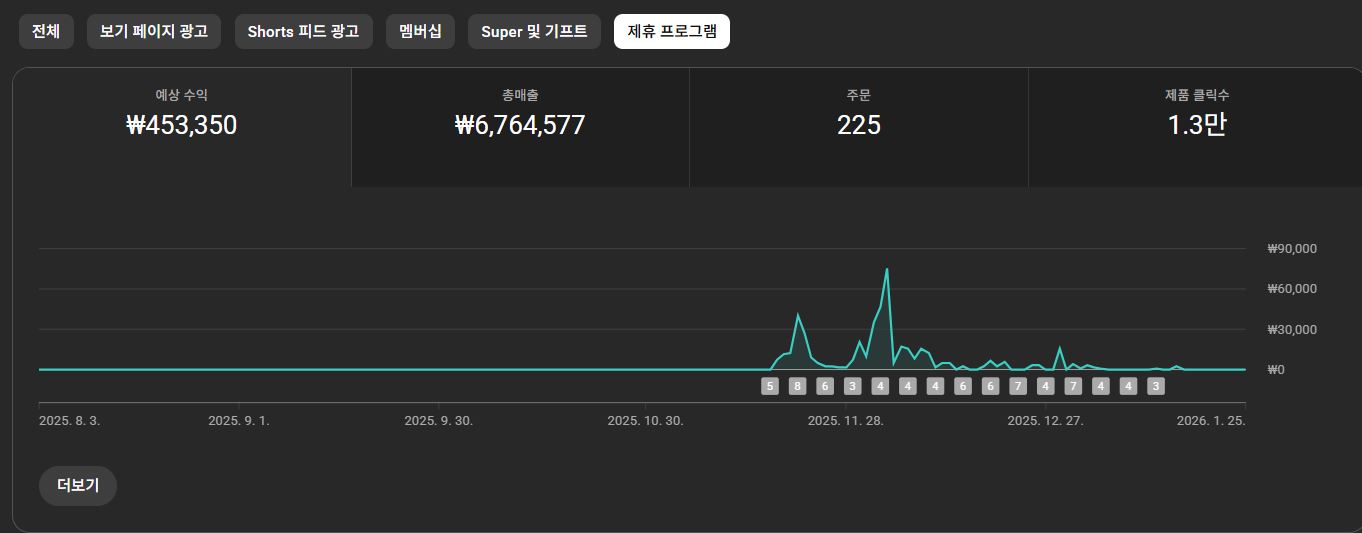Open the 멤버십 revenue filter
The width and height of the screenshot is (1362, 533).
420,31
